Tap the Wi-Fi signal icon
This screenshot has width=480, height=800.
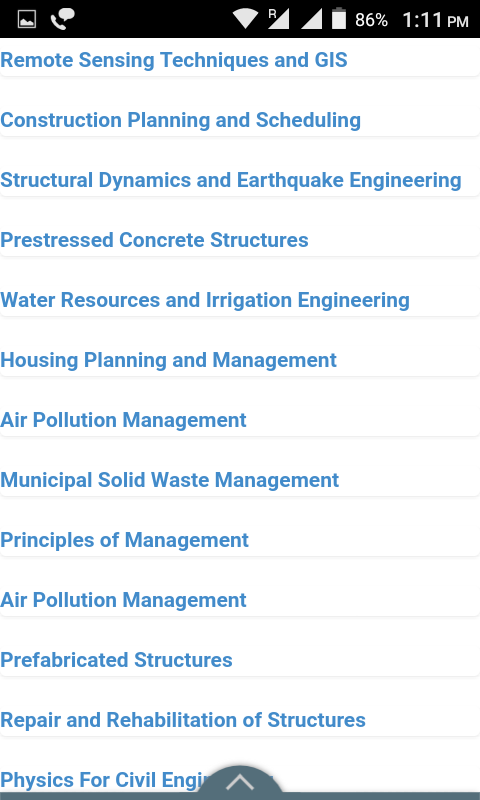tap(245, 19)
